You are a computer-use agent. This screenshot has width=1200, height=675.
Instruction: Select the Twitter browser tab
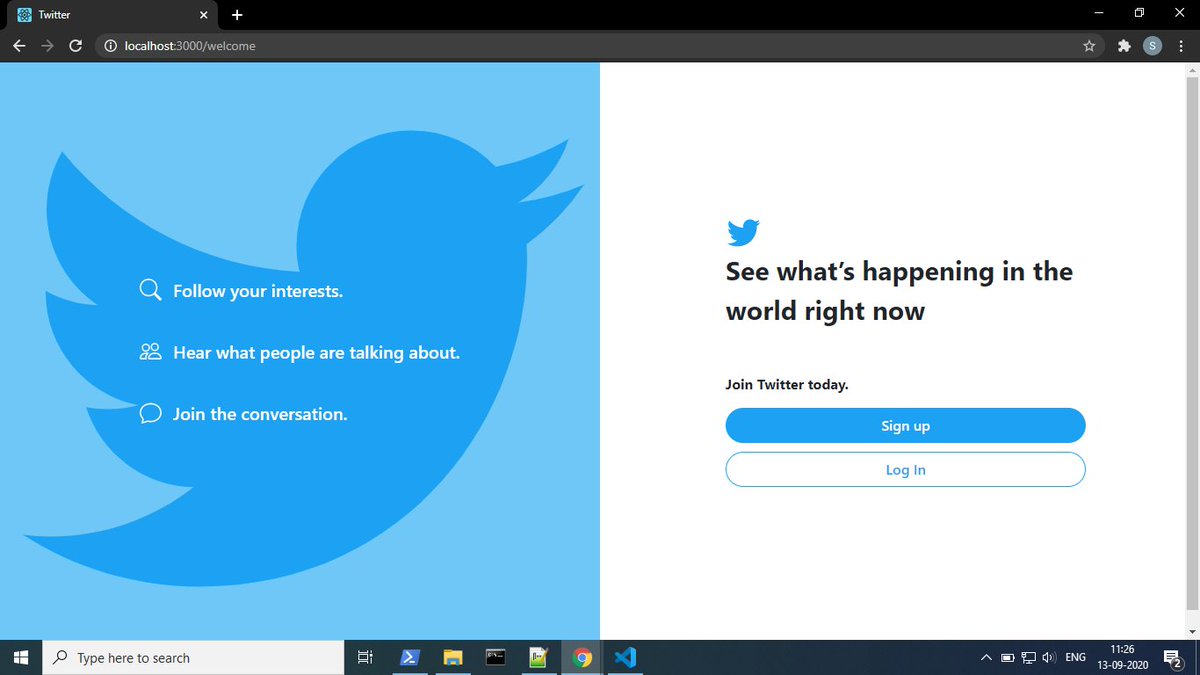(112, 15)
